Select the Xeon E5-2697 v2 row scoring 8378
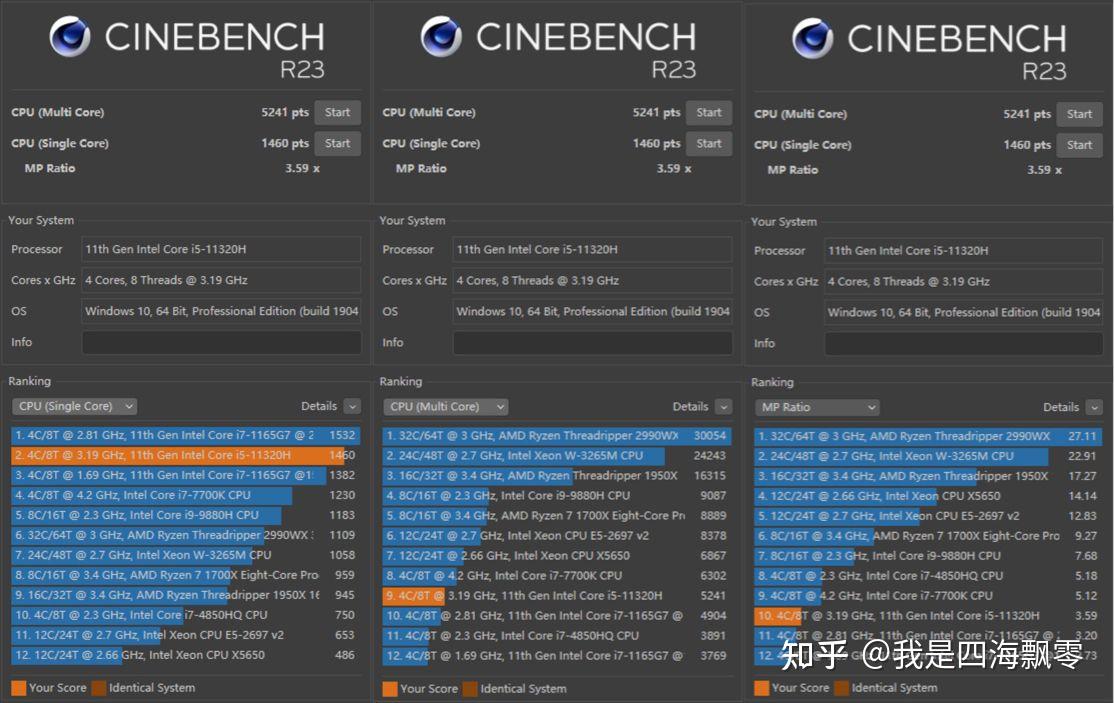Image resolution: width=1114 pixels, height=703 pixels. [x=557, y=535]
